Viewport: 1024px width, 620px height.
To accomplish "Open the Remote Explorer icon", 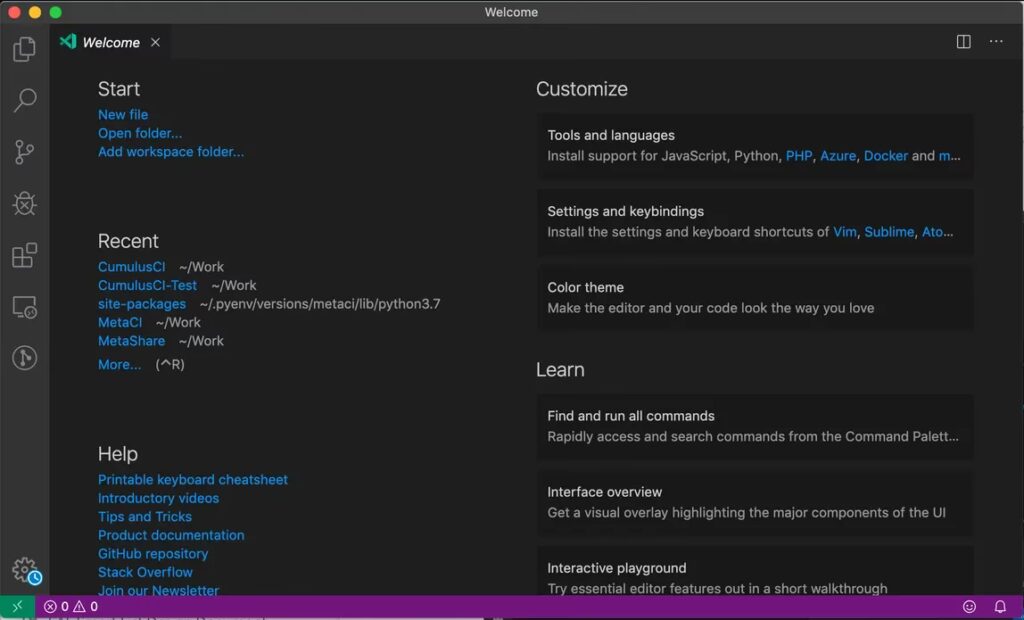I will pos(24,306).
